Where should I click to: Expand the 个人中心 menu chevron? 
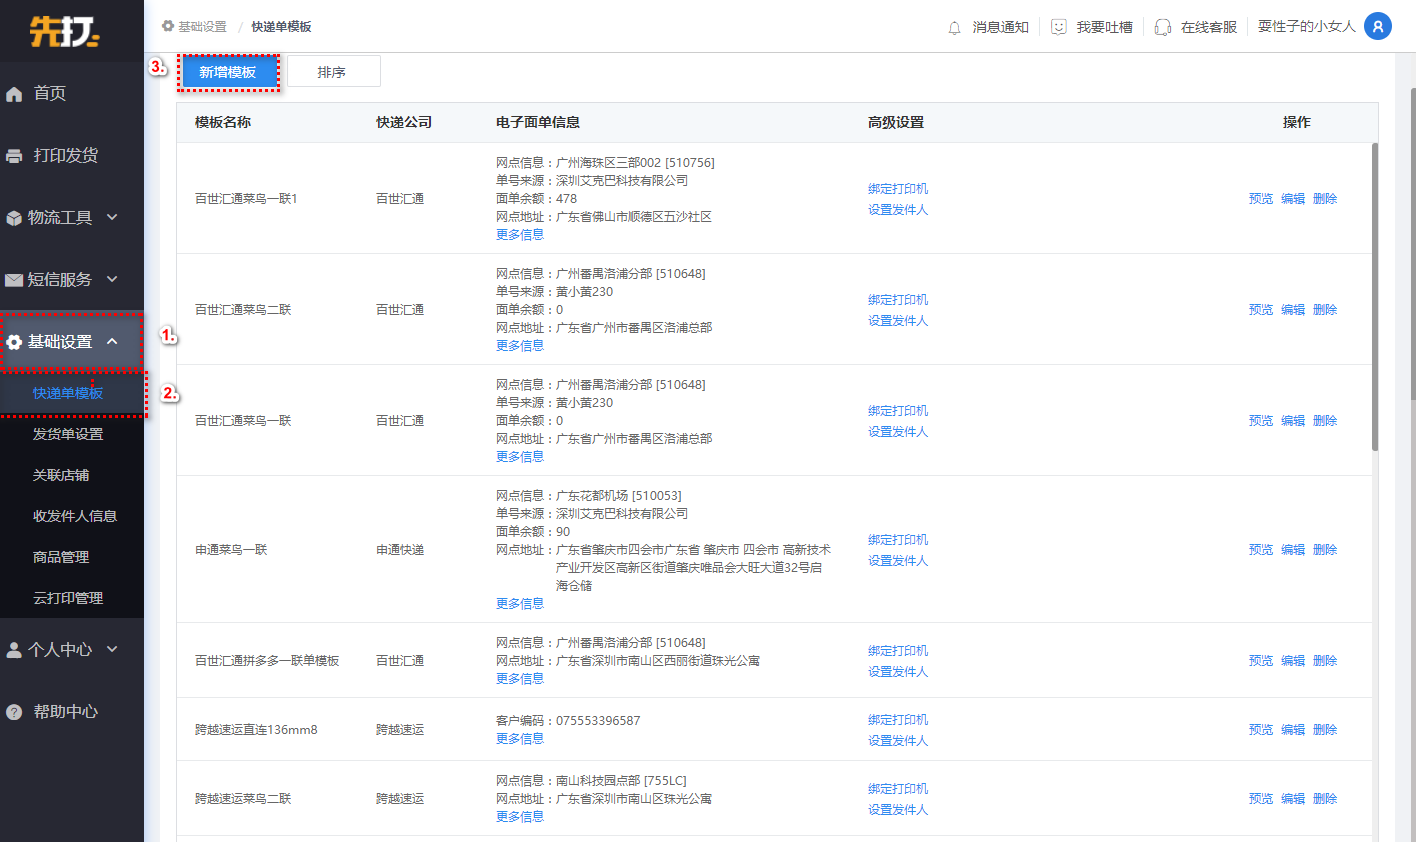tap(112, 649)
